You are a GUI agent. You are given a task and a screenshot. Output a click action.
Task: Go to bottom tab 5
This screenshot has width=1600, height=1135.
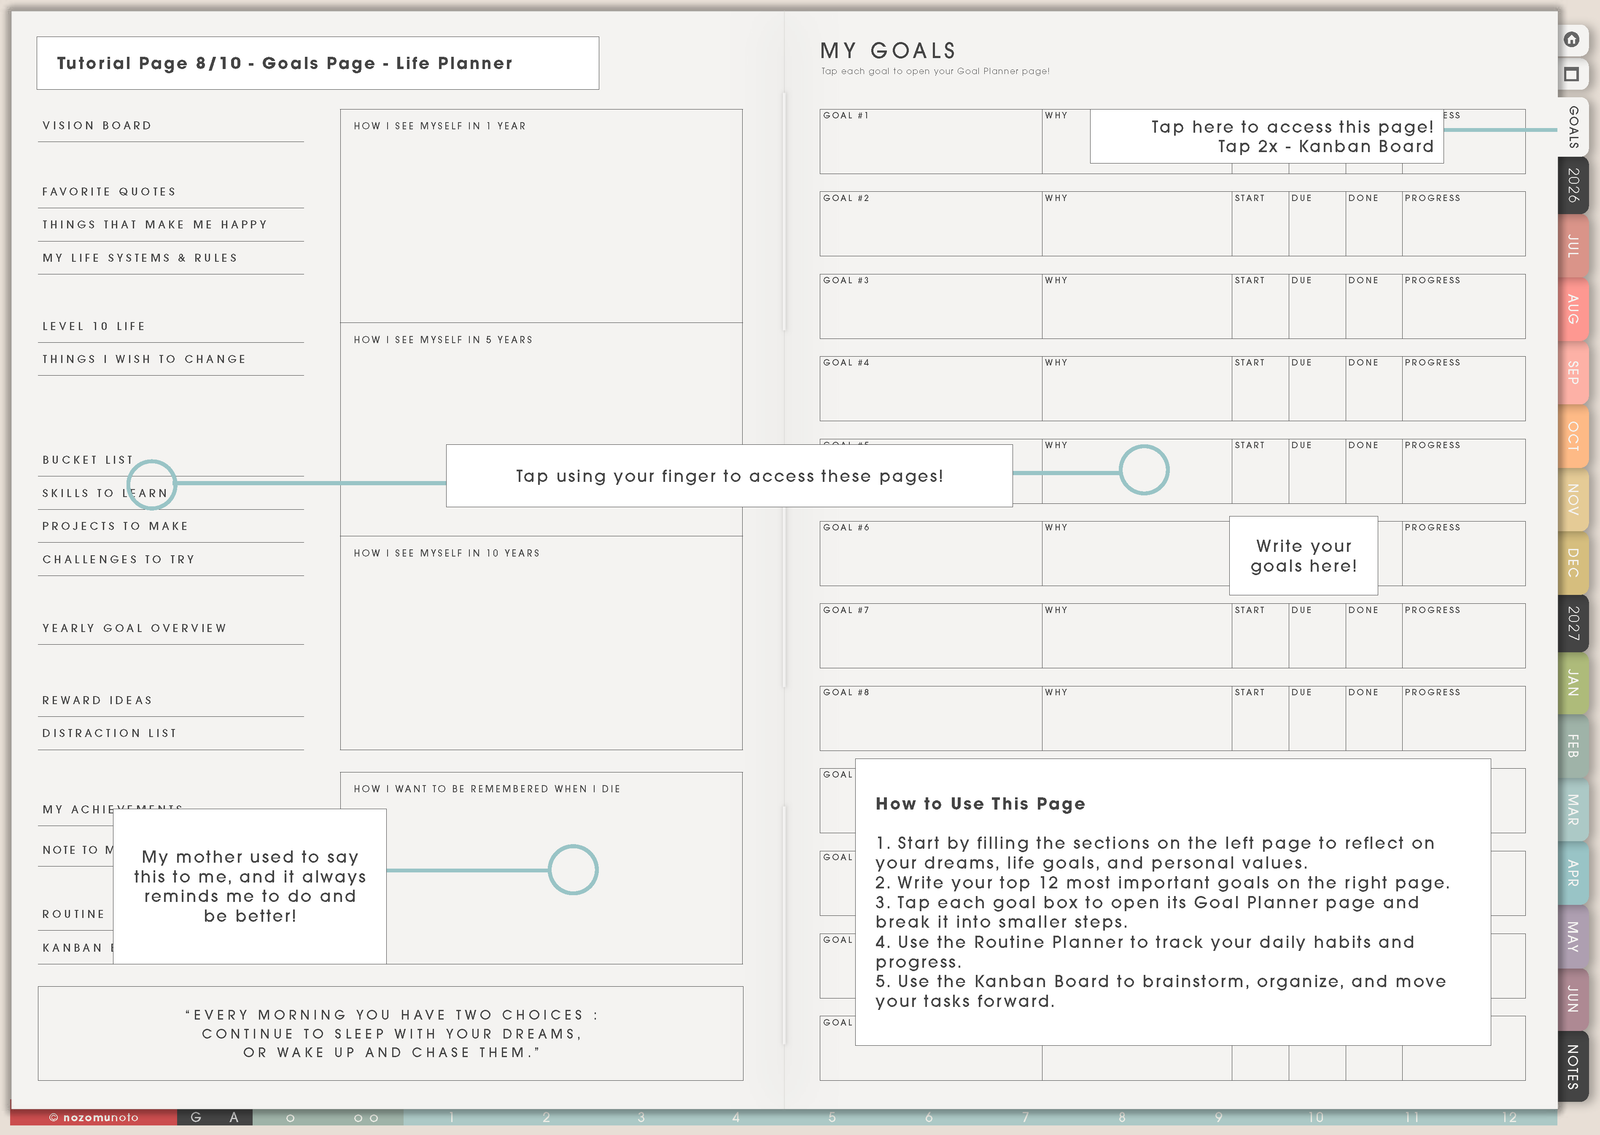point(832,1117)
